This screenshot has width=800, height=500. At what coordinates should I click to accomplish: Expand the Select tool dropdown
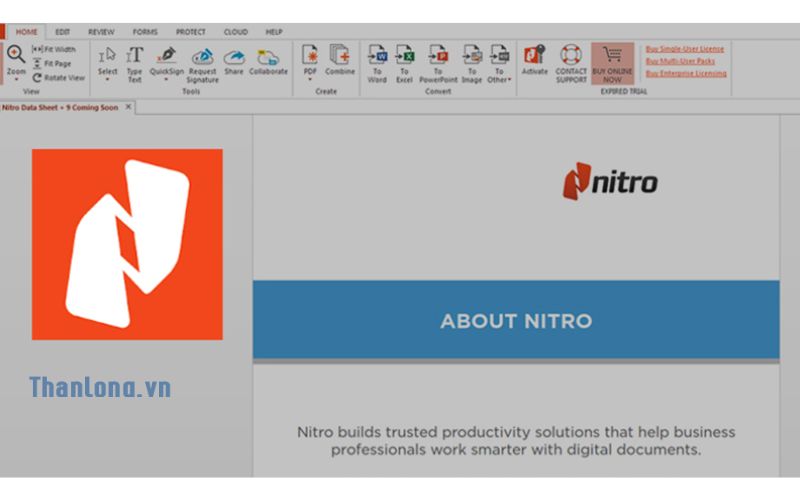tap(107, 80)
